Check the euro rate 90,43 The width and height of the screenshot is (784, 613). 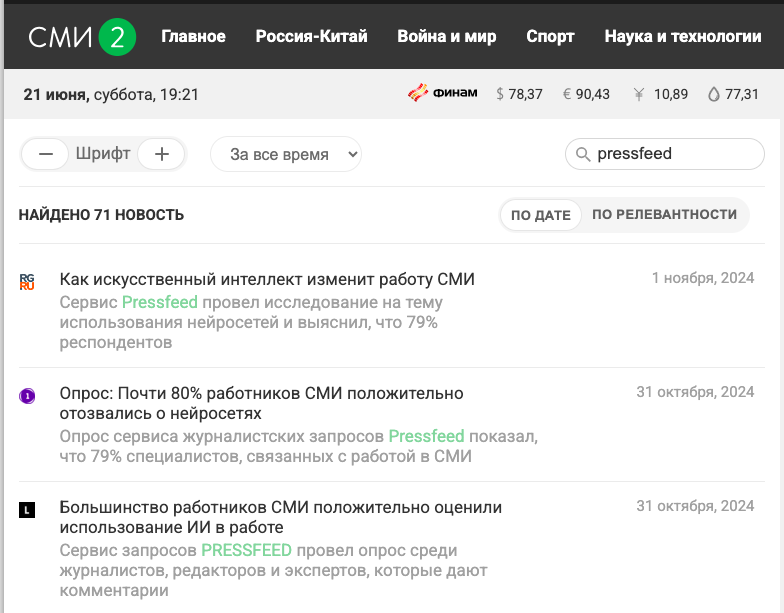coord(586,94)
